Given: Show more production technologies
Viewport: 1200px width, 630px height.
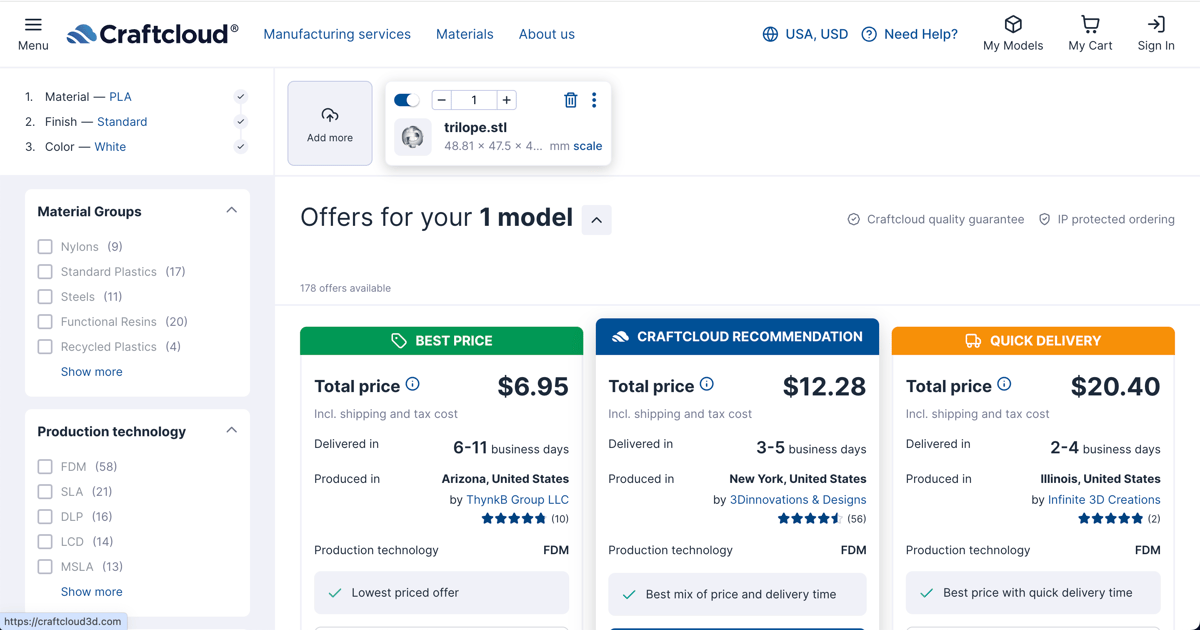Looking at the screenshot, I should tap(92, 592).
